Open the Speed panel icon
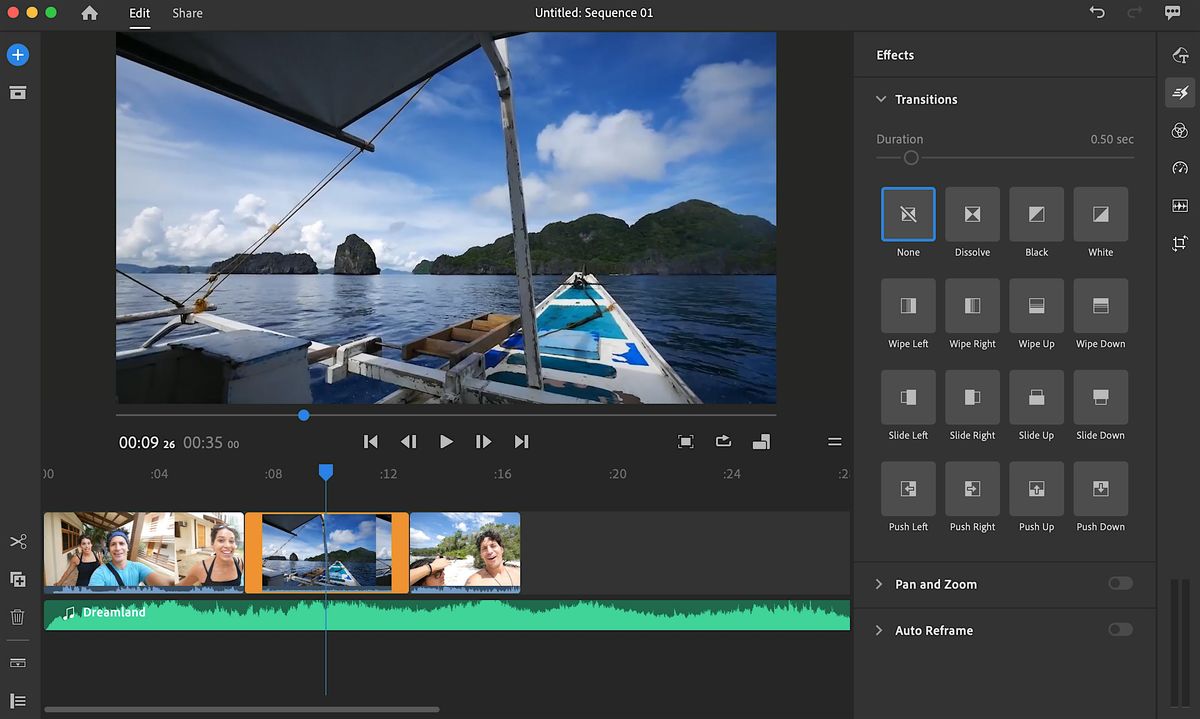The height and width of the screenshot is (719, 1200). tap(1180, 168)
